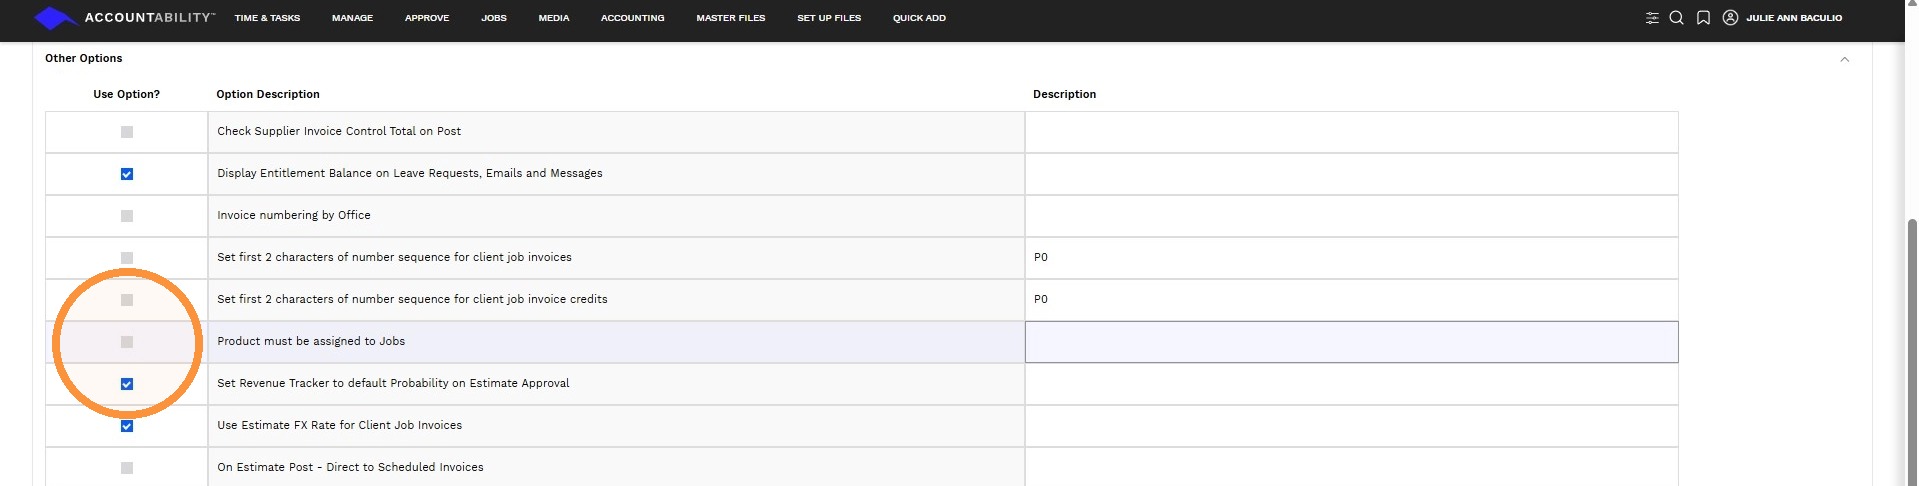The height and width of the screenshot is (486, 1919).
Task: Open the filter settings sliders icon
Action: [x=1652, y=18]
